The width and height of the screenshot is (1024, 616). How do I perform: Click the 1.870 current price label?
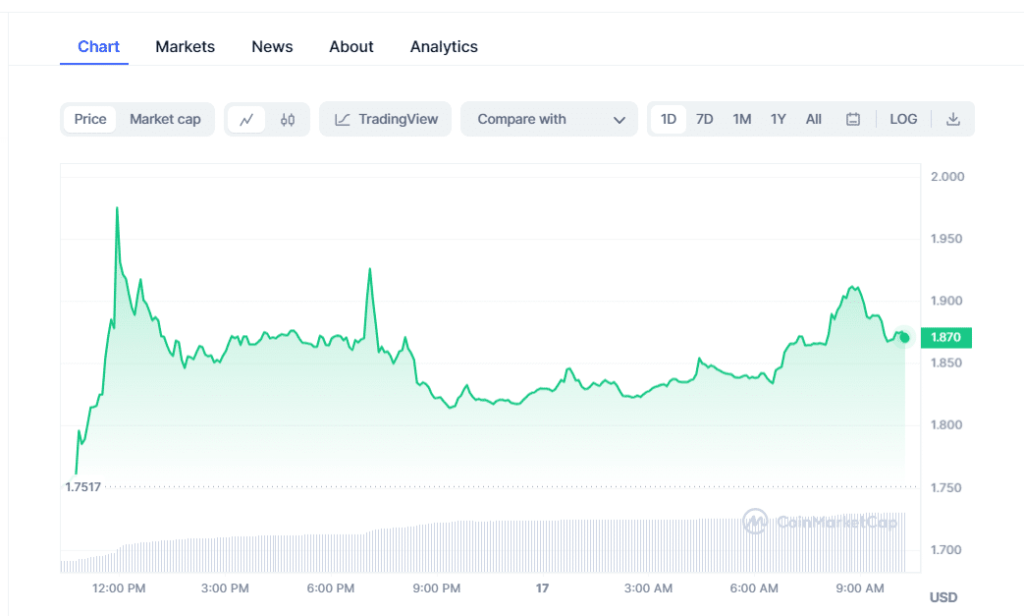945,338
